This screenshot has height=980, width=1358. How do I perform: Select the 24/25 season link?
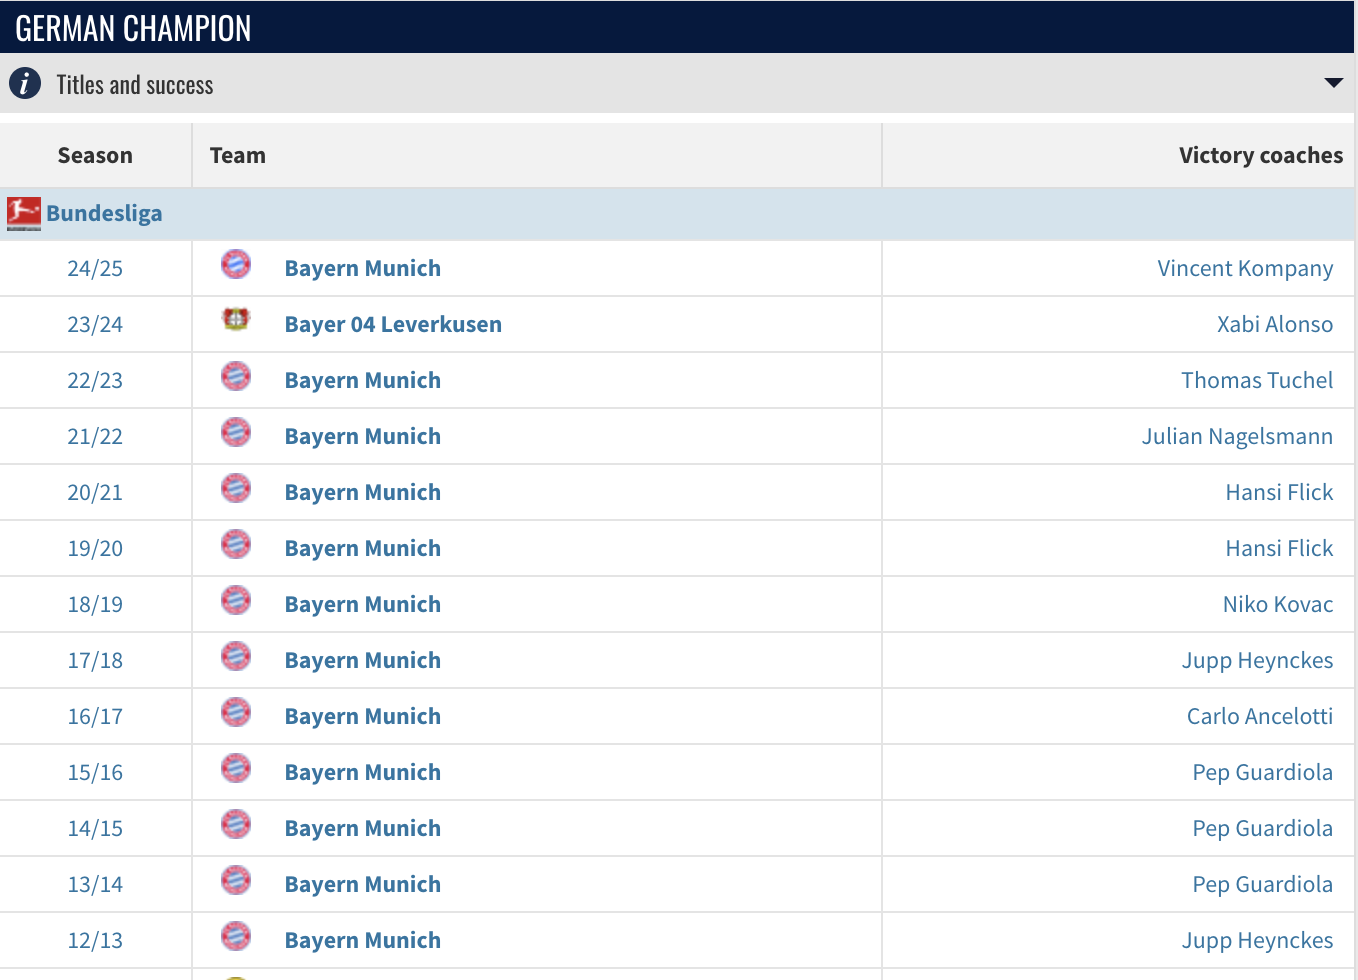point(95,268)
